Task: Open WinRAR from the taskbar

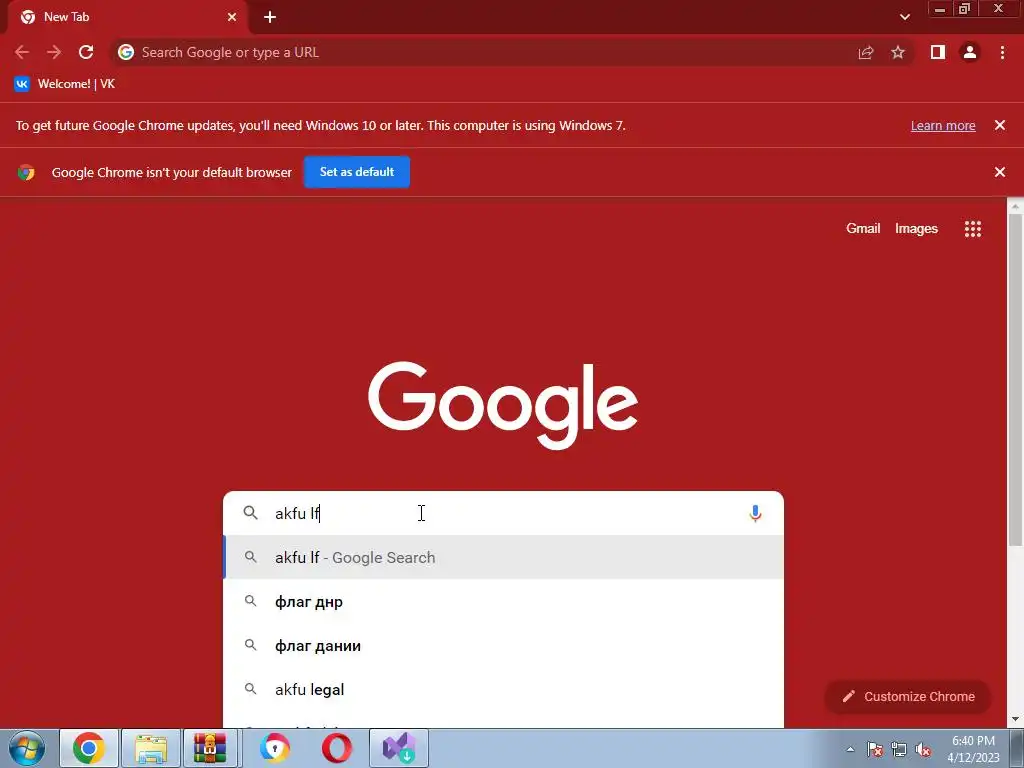Action: 210,748
